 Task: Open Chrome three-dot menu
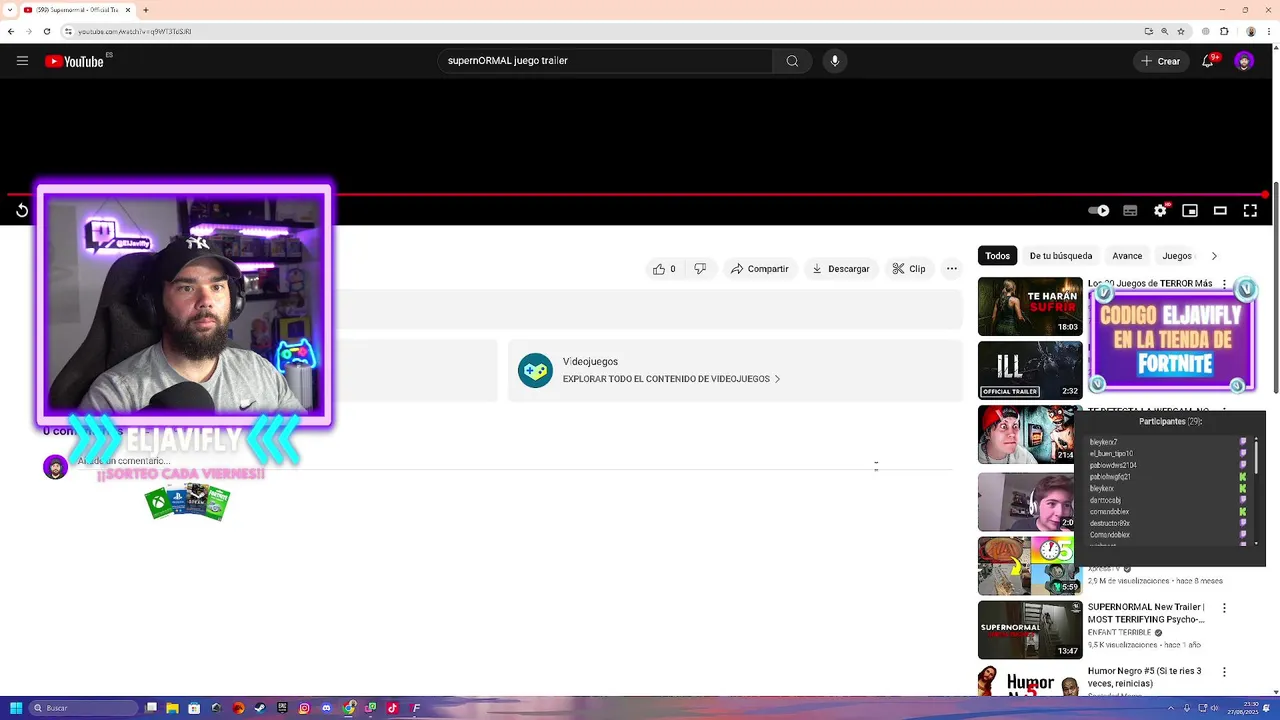(1269, 31)
